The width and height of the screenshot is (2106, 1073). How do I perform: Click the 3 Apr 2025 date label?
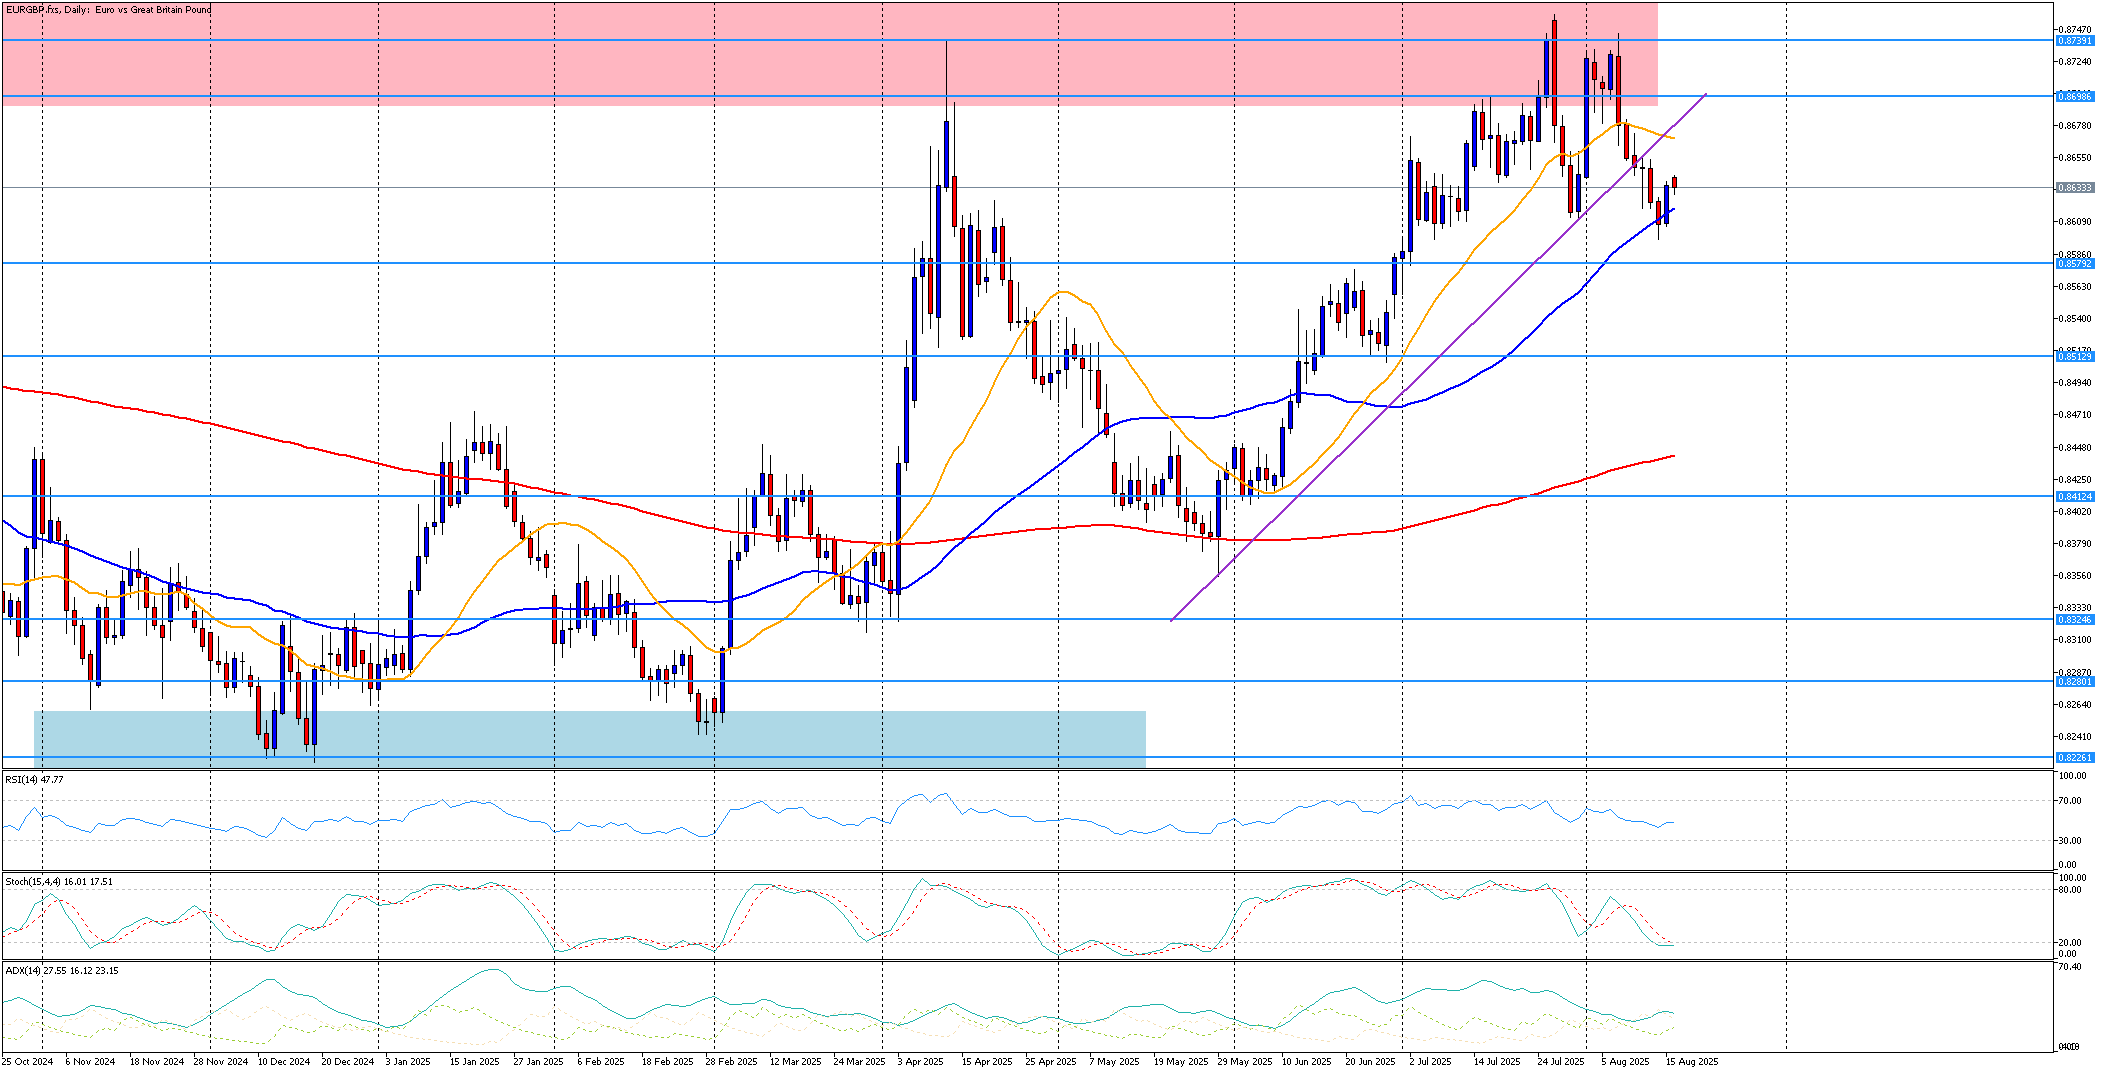click(x=922, y=1061)
